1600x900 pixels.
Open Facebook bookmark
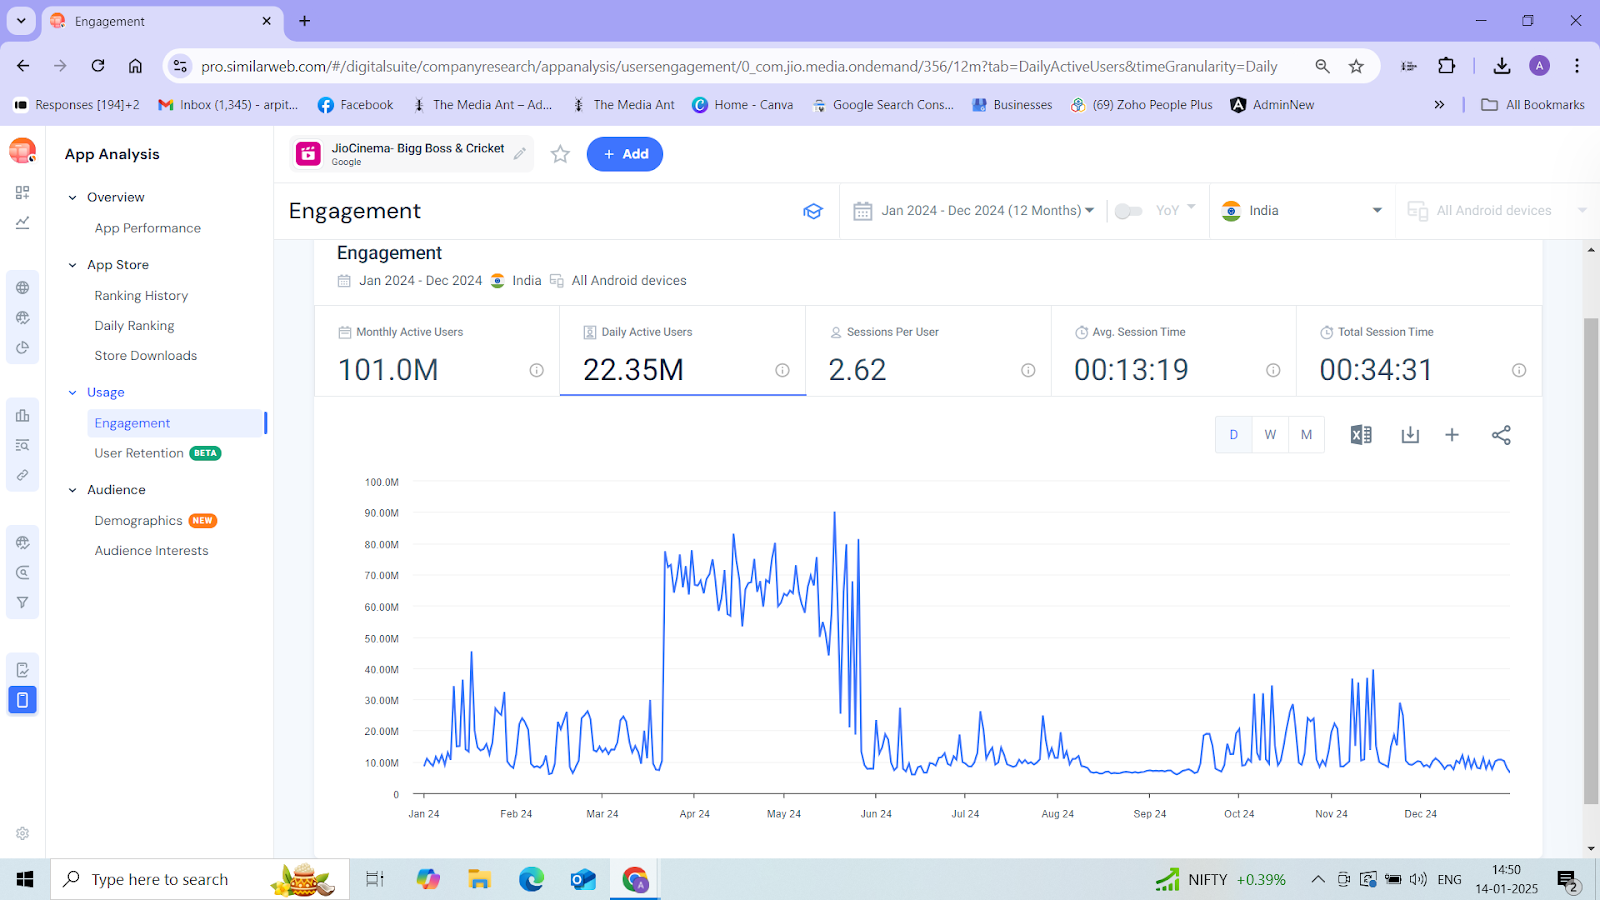click(x=355, y=105)
